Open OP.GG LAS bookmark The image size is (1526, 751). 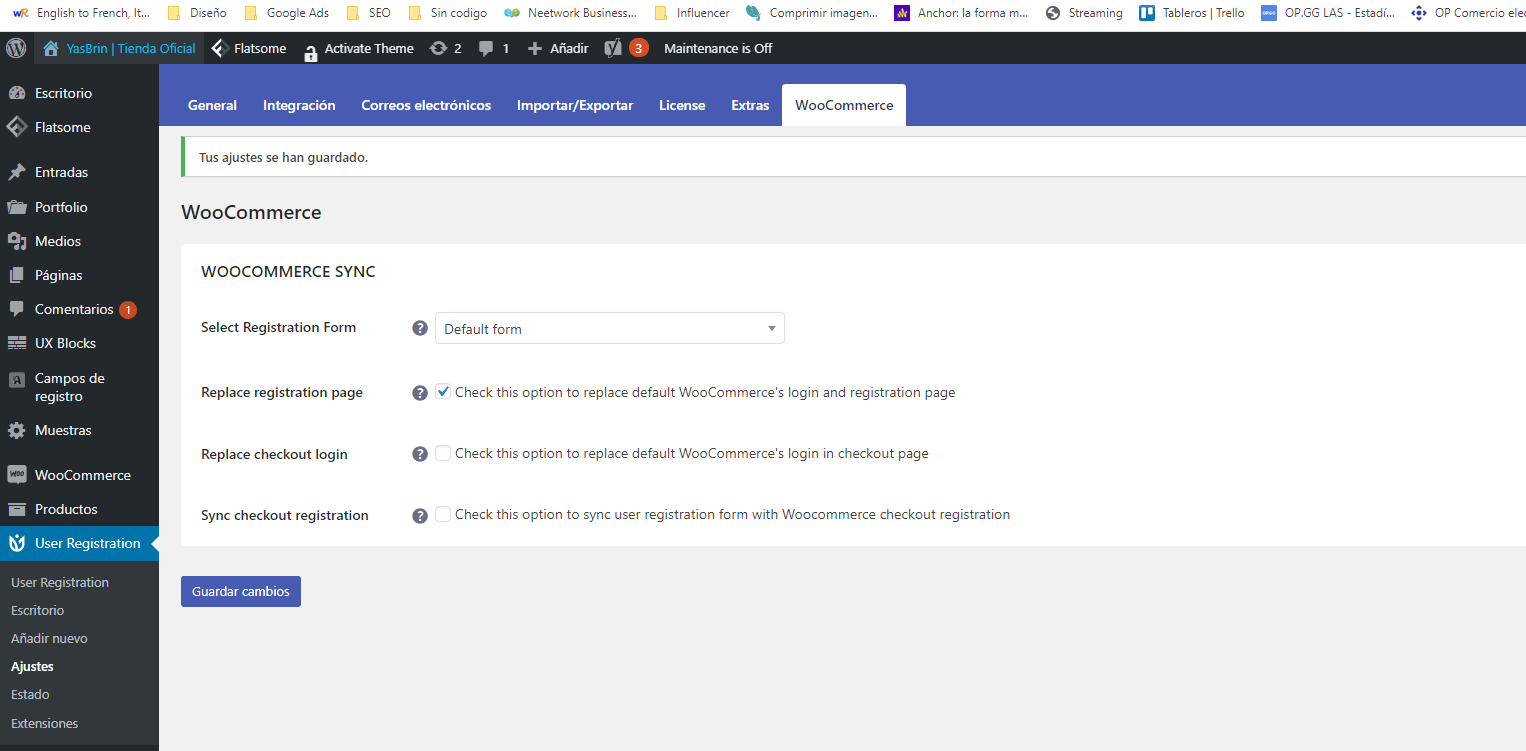pyautogui.click(x=1327, y=13)
